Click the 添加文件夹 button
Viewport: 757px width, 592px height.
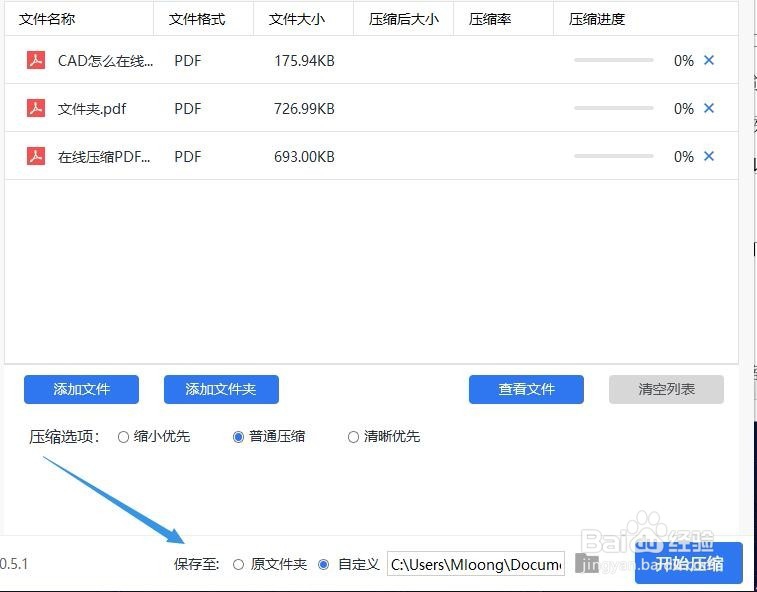(x=221, y=389)
